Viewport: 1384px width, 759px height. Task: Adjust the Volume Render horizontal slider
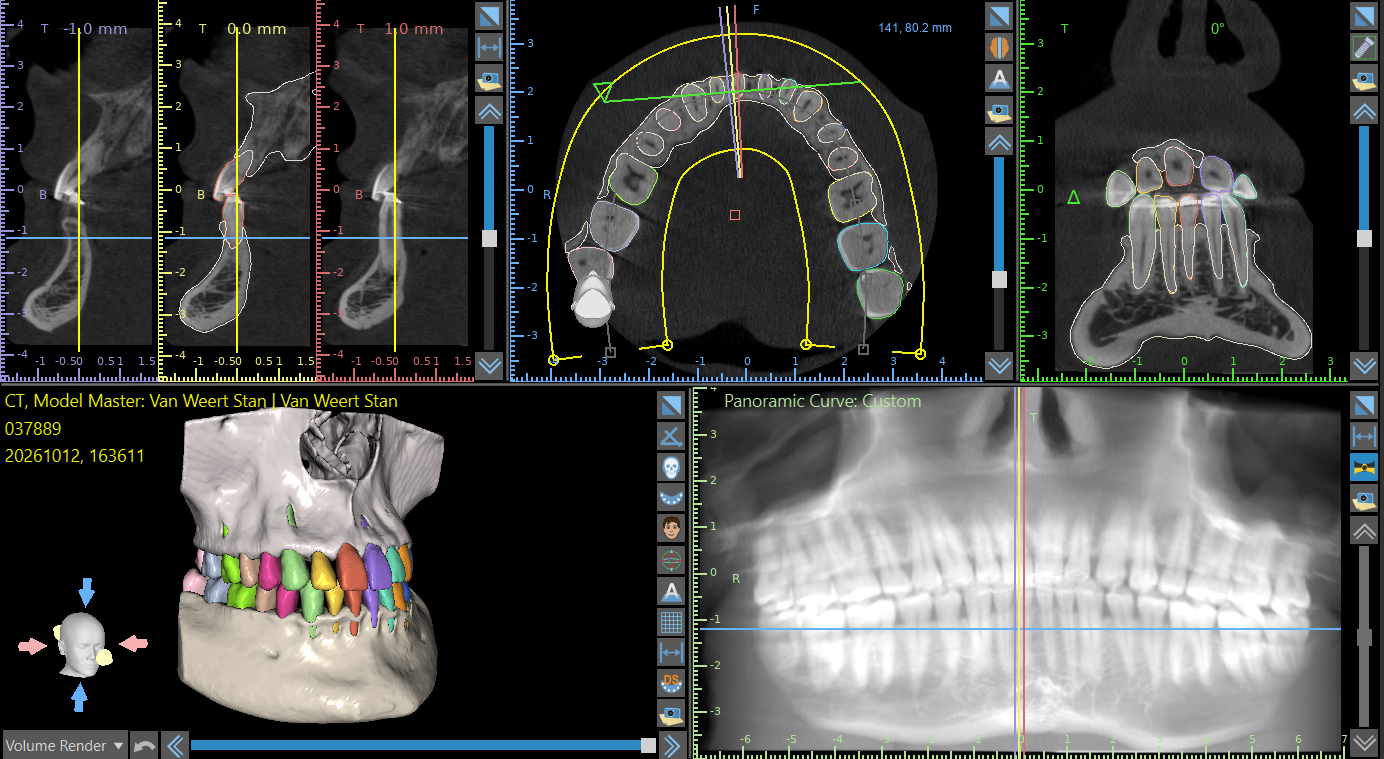(x=648, y=745)
